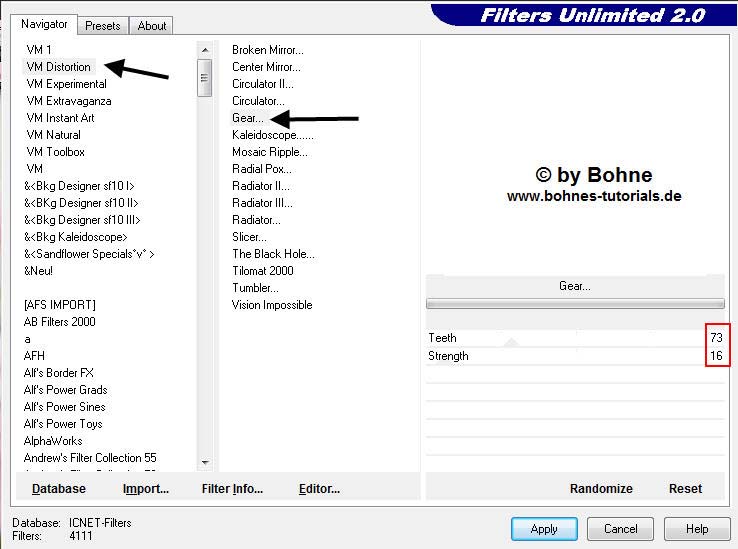
Task: Select VM Extravaganza category
Action: (x=69, y=101)
